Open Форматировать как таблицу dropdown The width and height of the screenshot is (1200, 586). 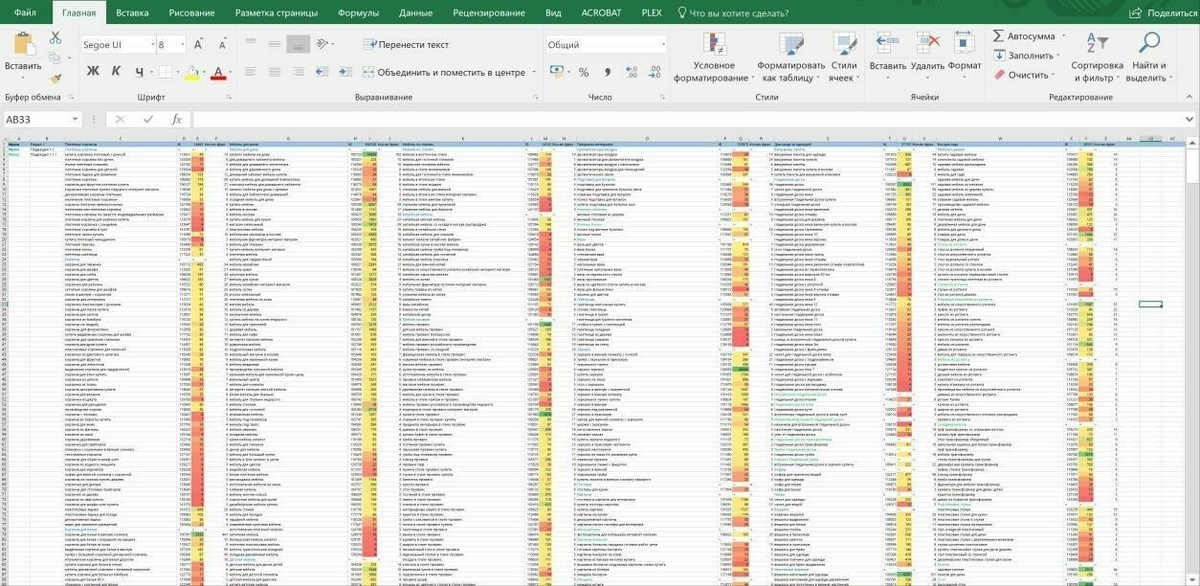click(791, 57)
